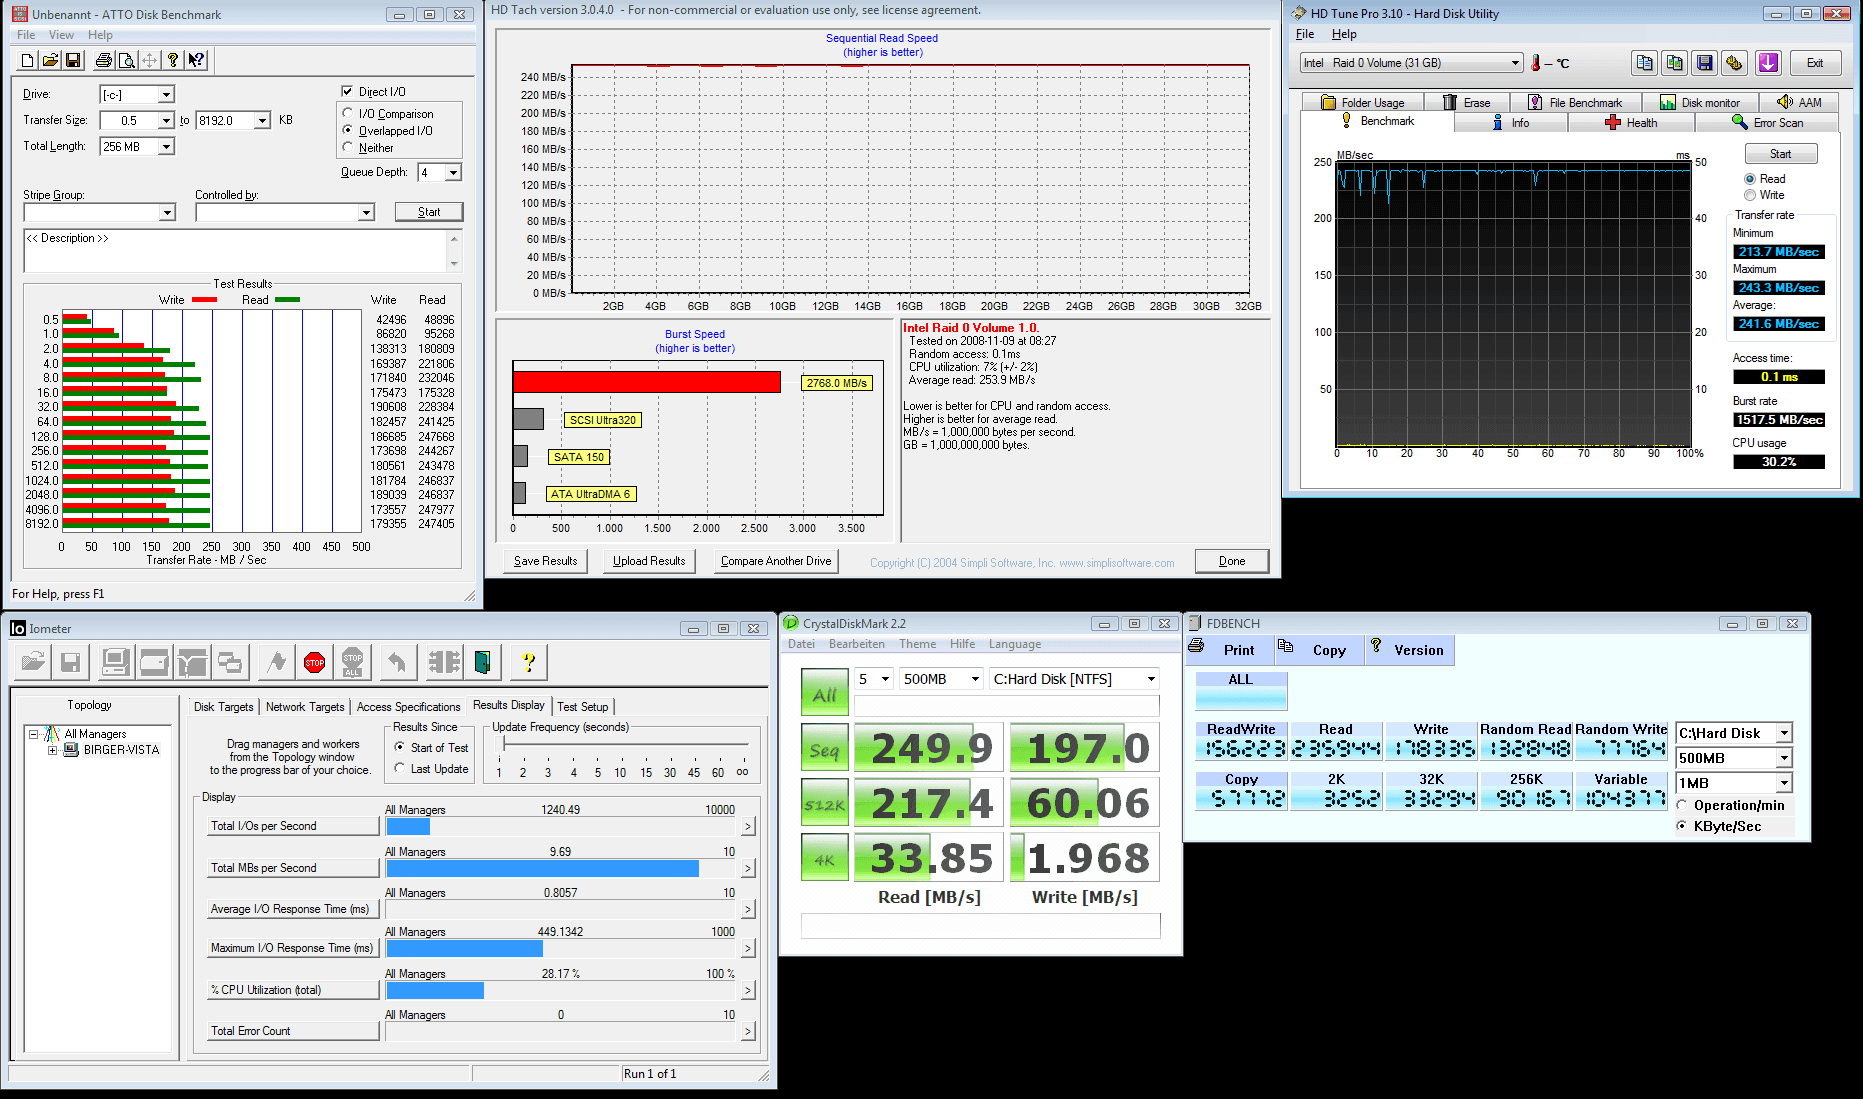
Task: Click the Duplicate Worker icon in Iometer toolbar
Action: pyautogui.click(x=230, y=662)
